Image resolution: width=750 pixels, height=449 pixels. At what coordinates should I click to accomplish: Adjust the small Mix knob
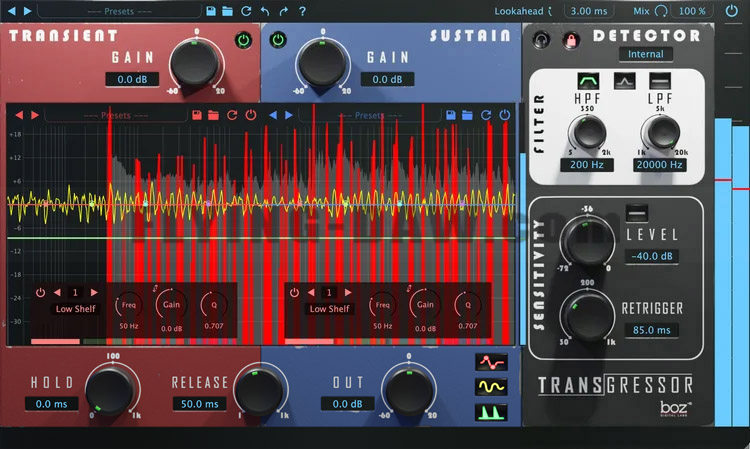click(x=661, y=11)
